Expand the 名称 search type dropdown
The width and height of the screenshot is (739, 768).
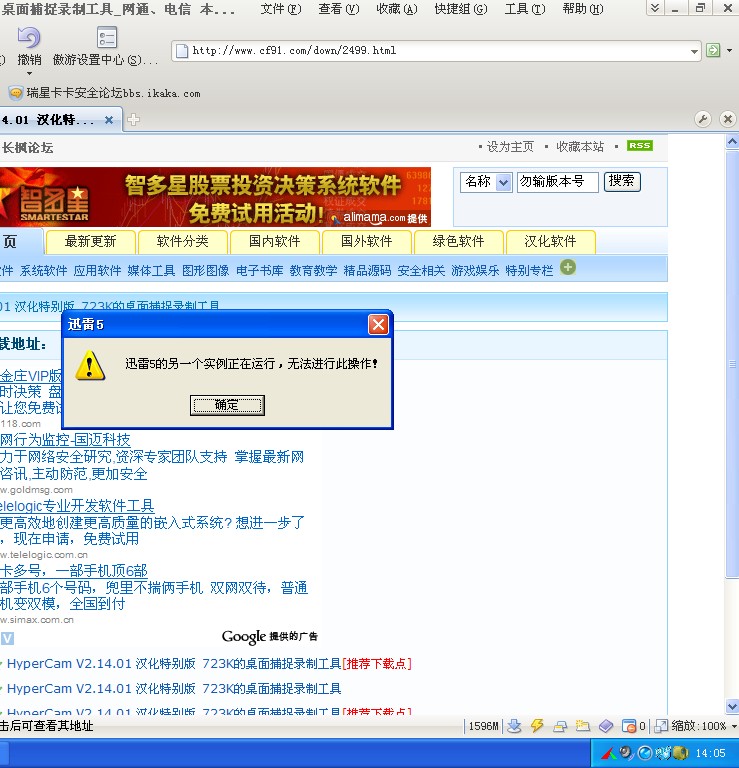click(503, 183)
